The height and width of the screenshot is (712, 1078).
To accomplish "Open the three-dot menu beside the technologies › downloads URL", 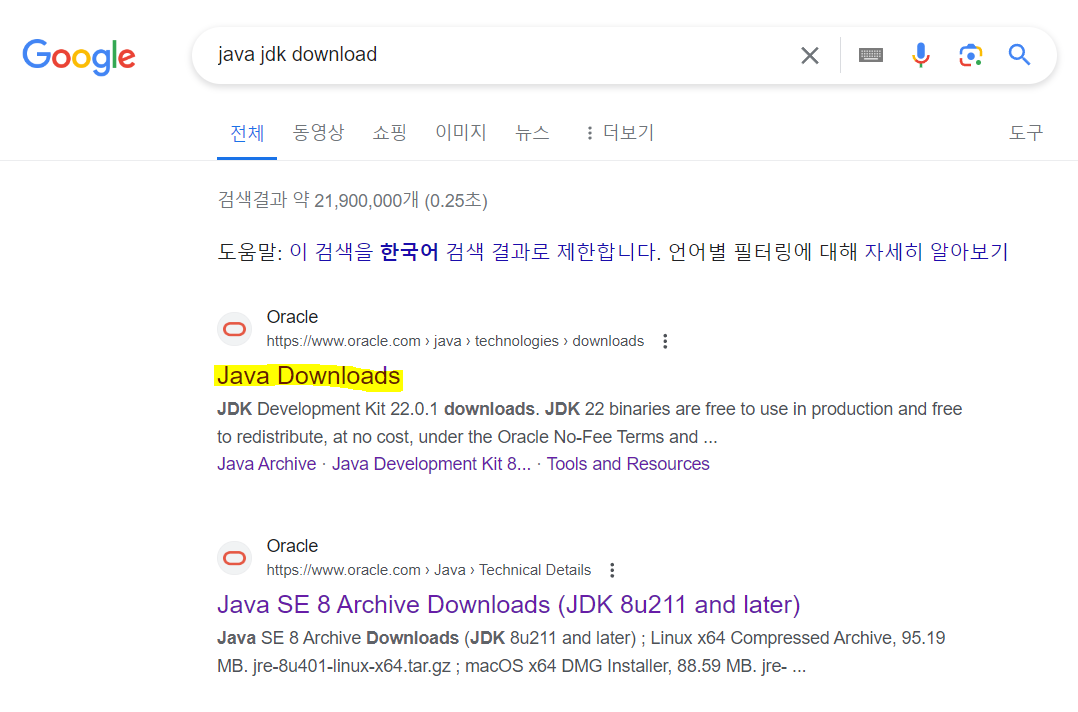I will (x=665, y=342).
